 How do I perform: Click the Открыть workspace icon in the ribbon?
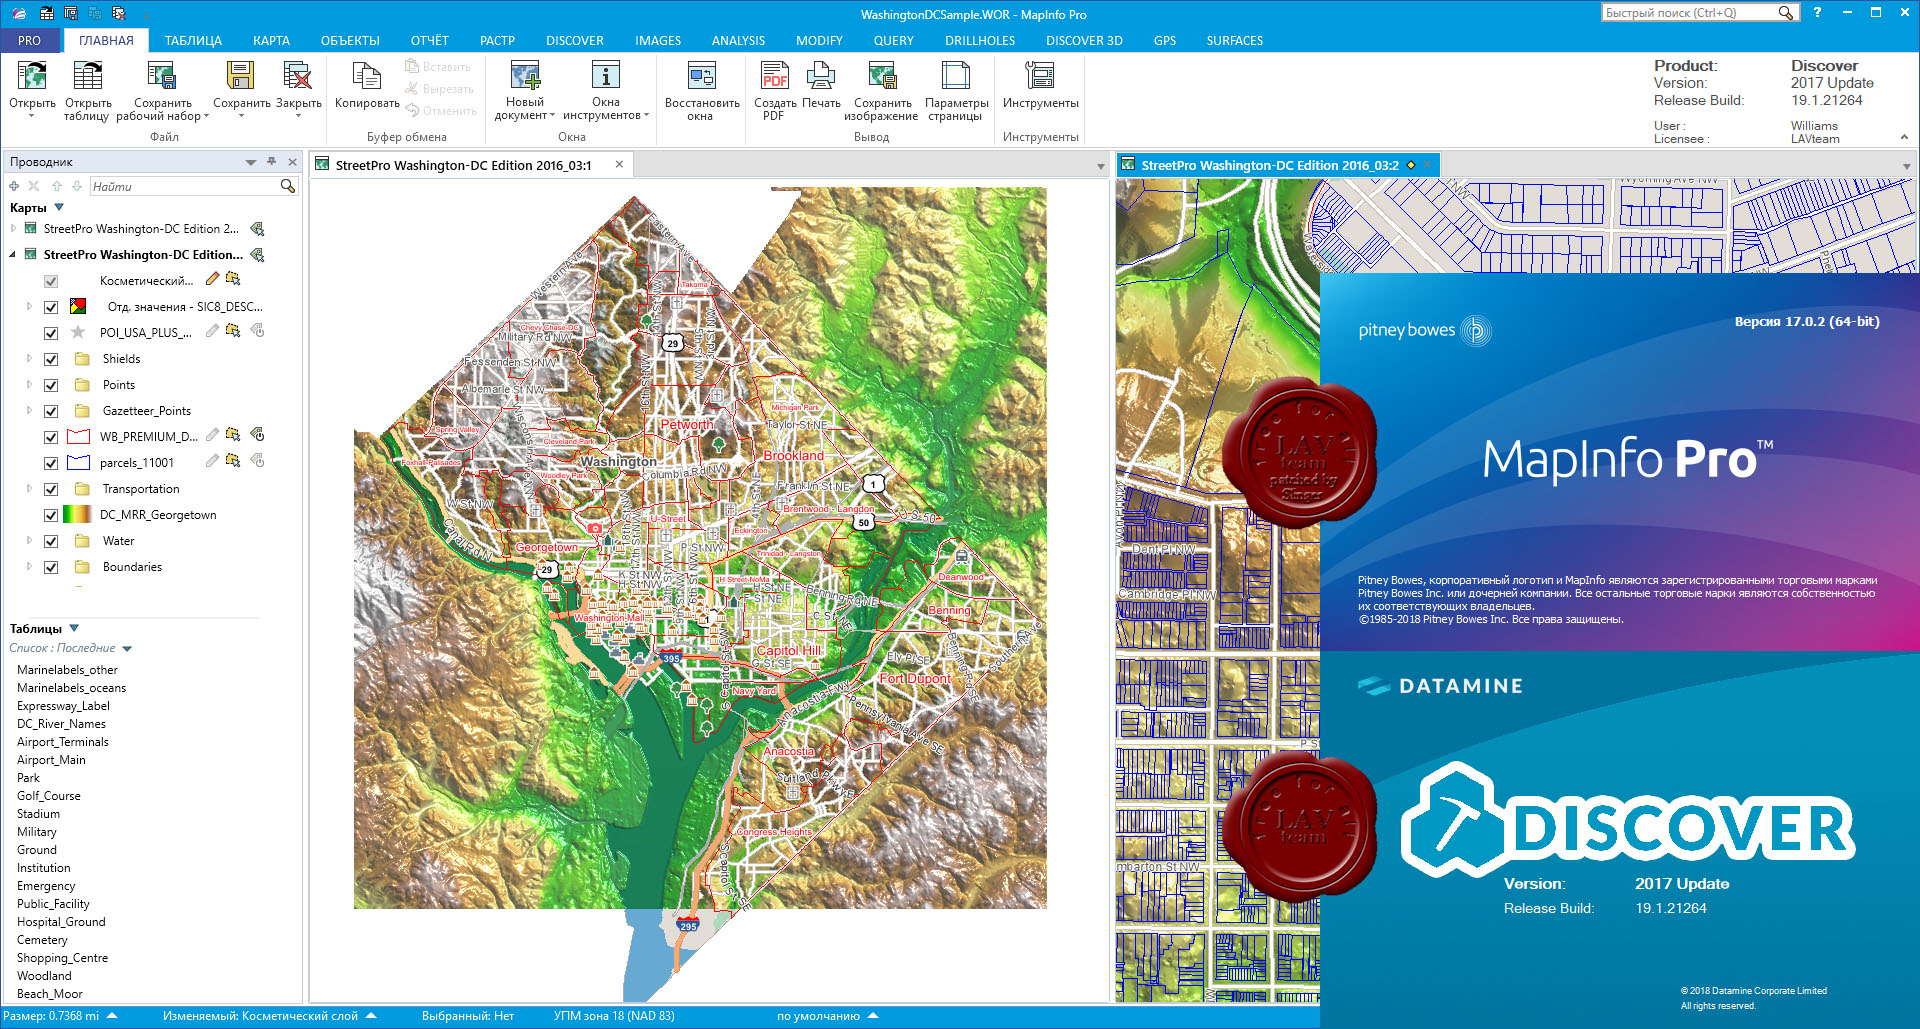point(32,75)
